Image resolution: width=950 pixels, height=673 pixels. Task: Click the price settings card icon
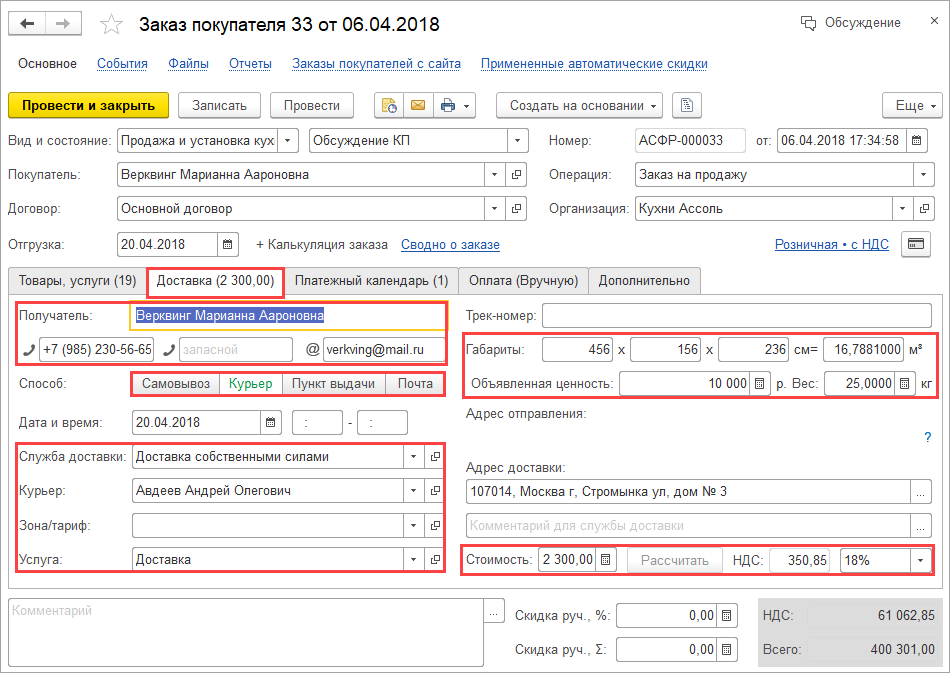pyautogui.click(x=916, y=244)
